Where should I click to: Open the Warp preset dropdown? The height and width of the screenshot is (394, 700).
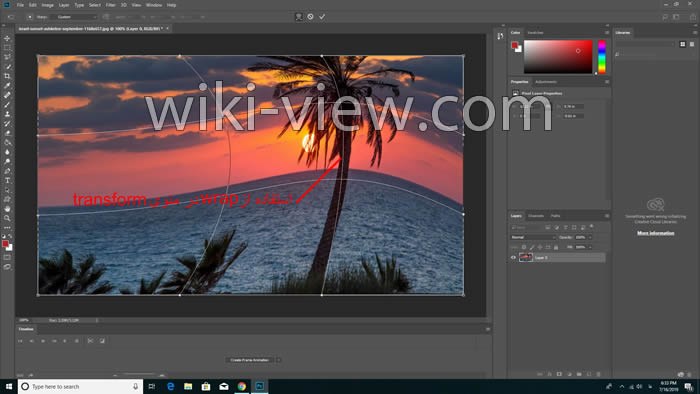point(76,17)
